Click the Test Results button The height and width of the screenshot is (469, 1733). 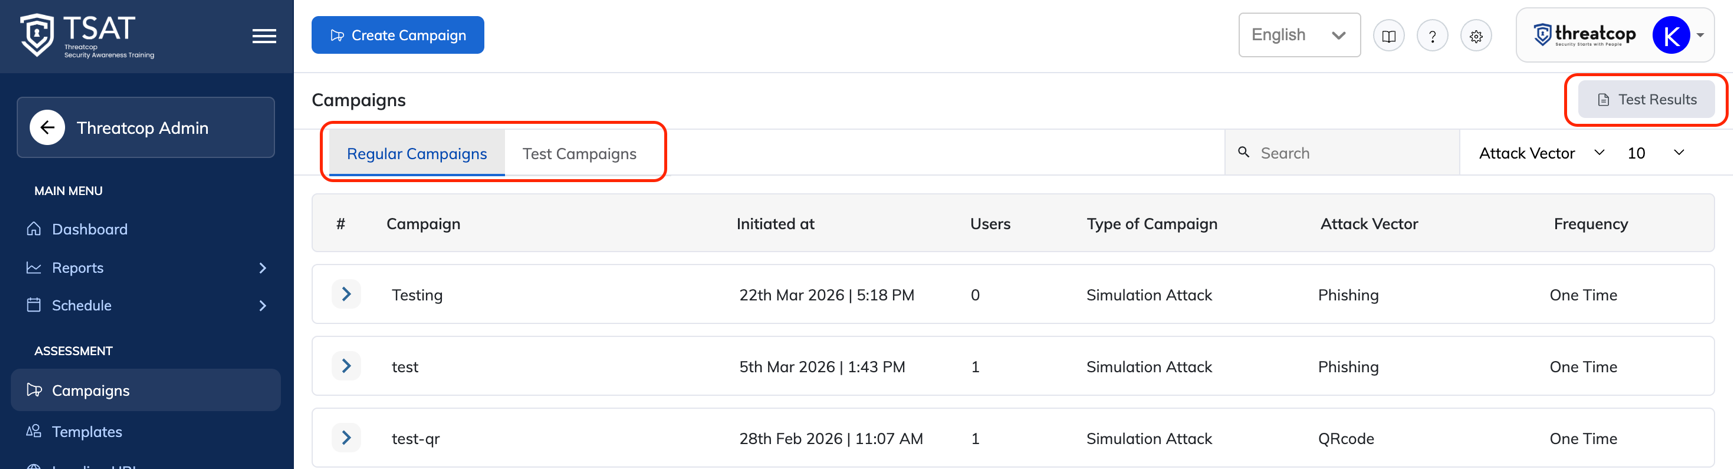[x=1646, y=99]
